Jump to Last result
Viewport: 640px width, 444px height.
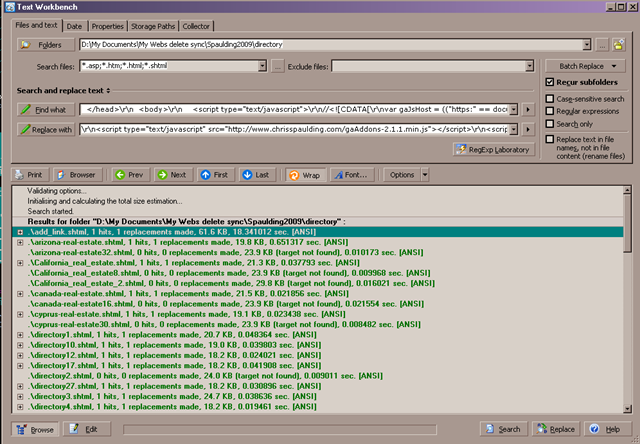point(257,175)
